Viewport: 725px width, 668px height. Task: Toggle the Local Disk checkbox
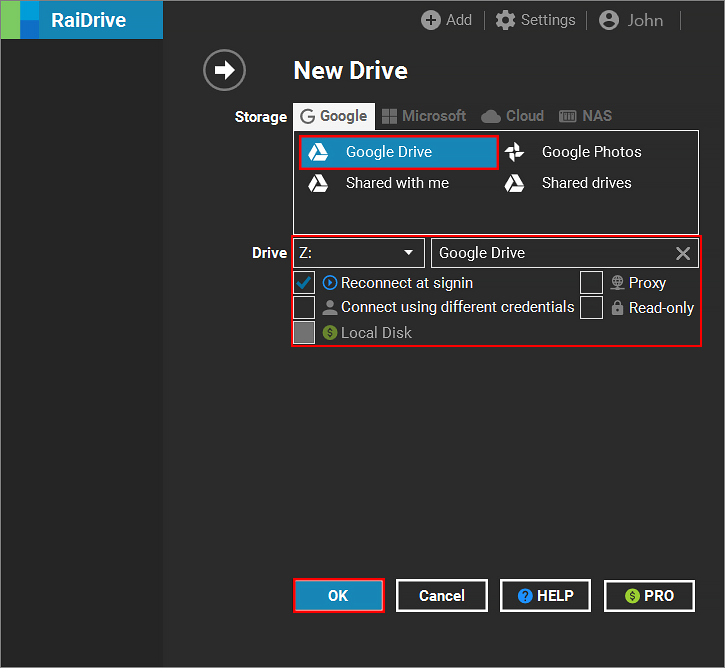[x=304, y=332]
